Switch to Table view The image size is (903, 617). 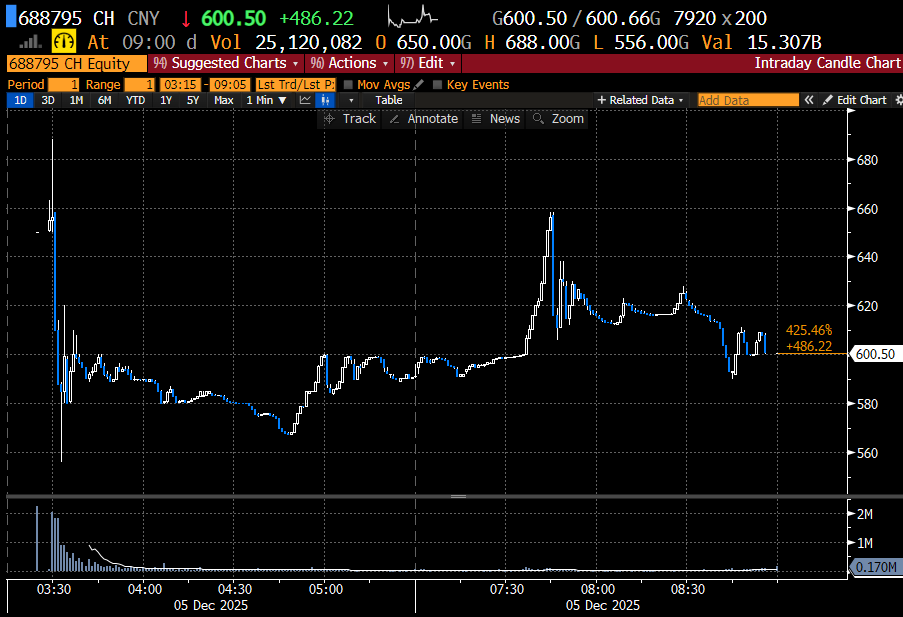tap(389, 100)
